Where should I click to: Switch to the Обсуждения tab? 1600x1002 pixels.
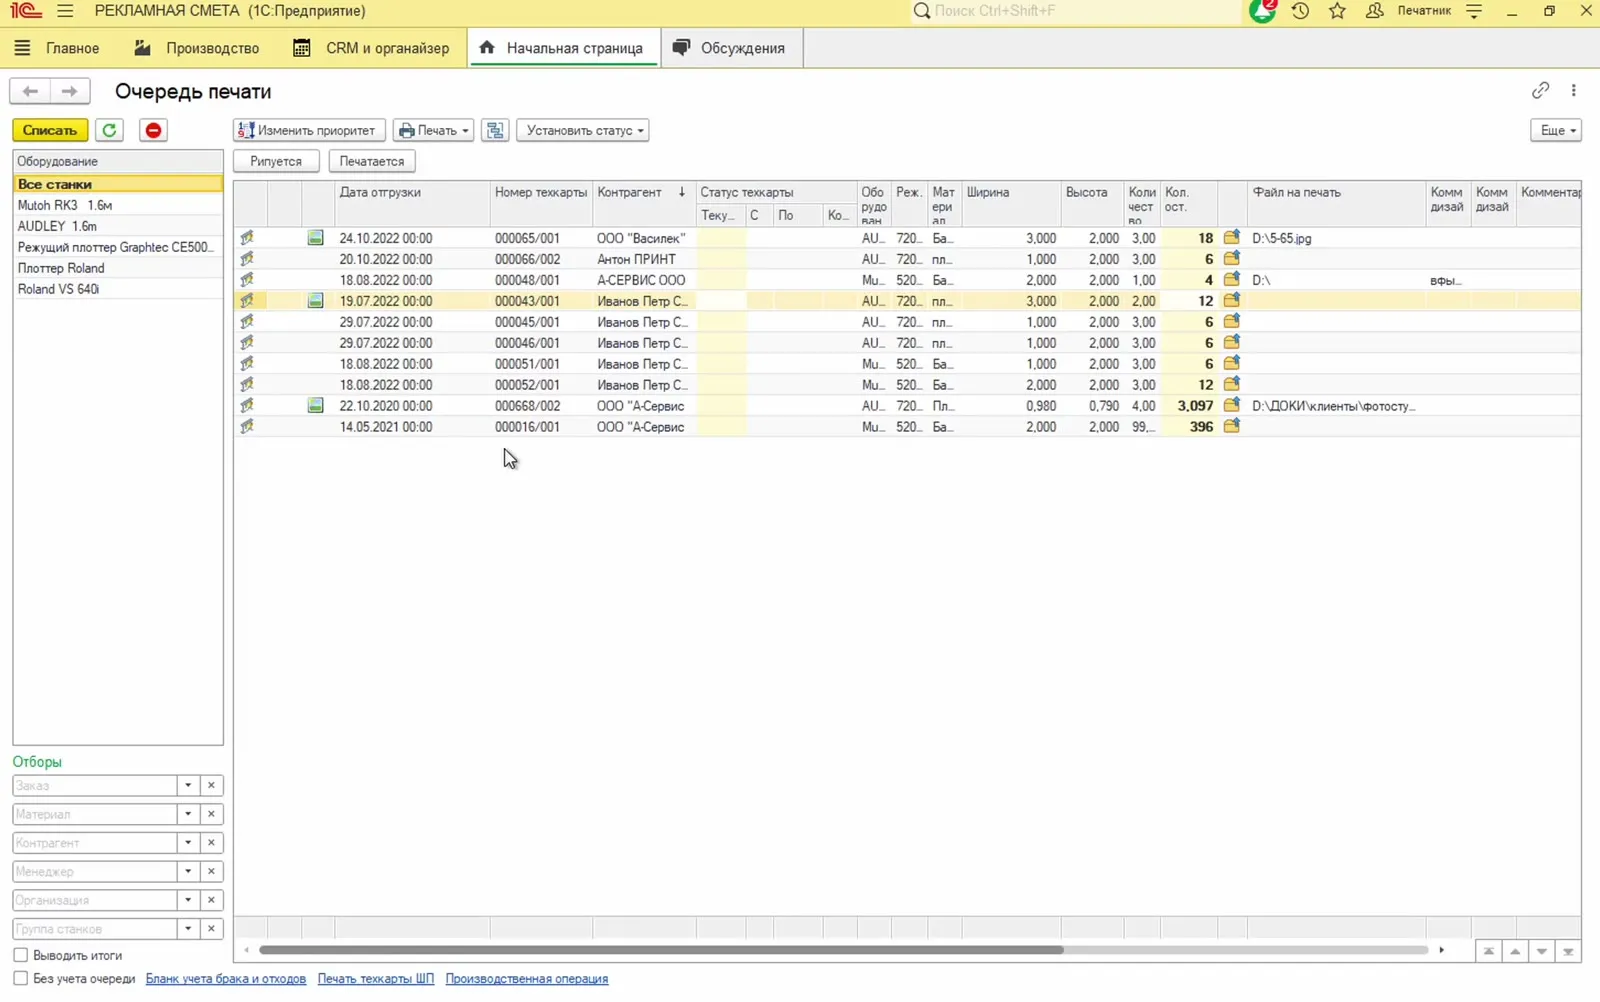pos(729,48)
